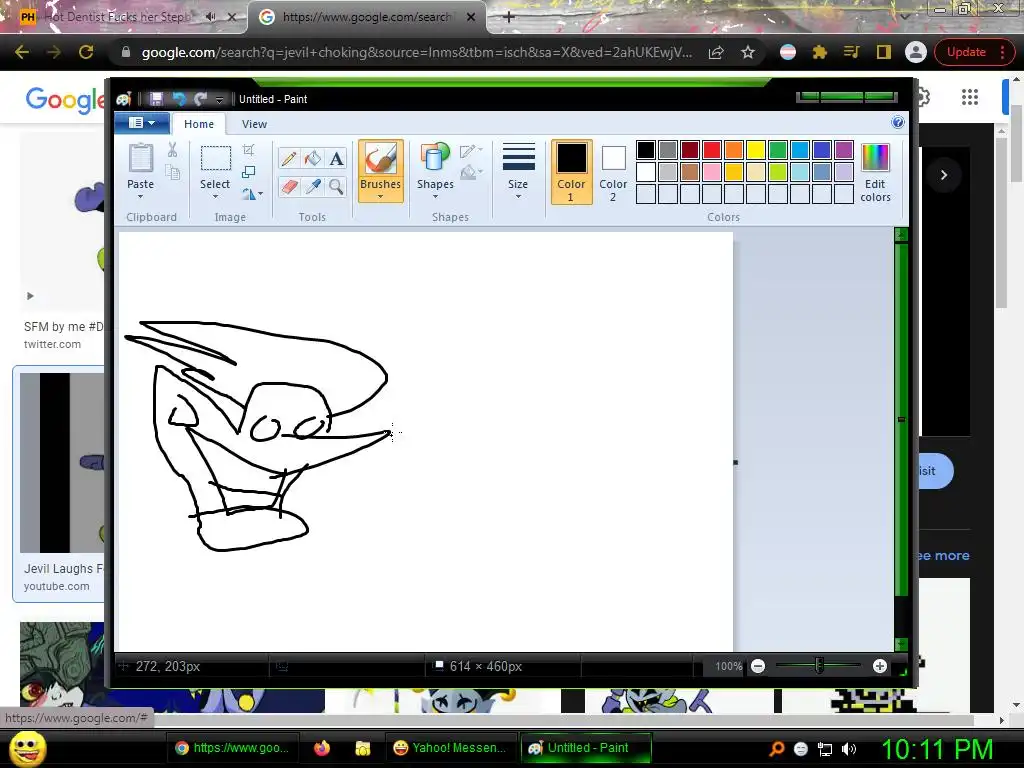Click Chrome's reload page icon
The height and width of the screenshot is (768, 1024).
coord(86,52)
